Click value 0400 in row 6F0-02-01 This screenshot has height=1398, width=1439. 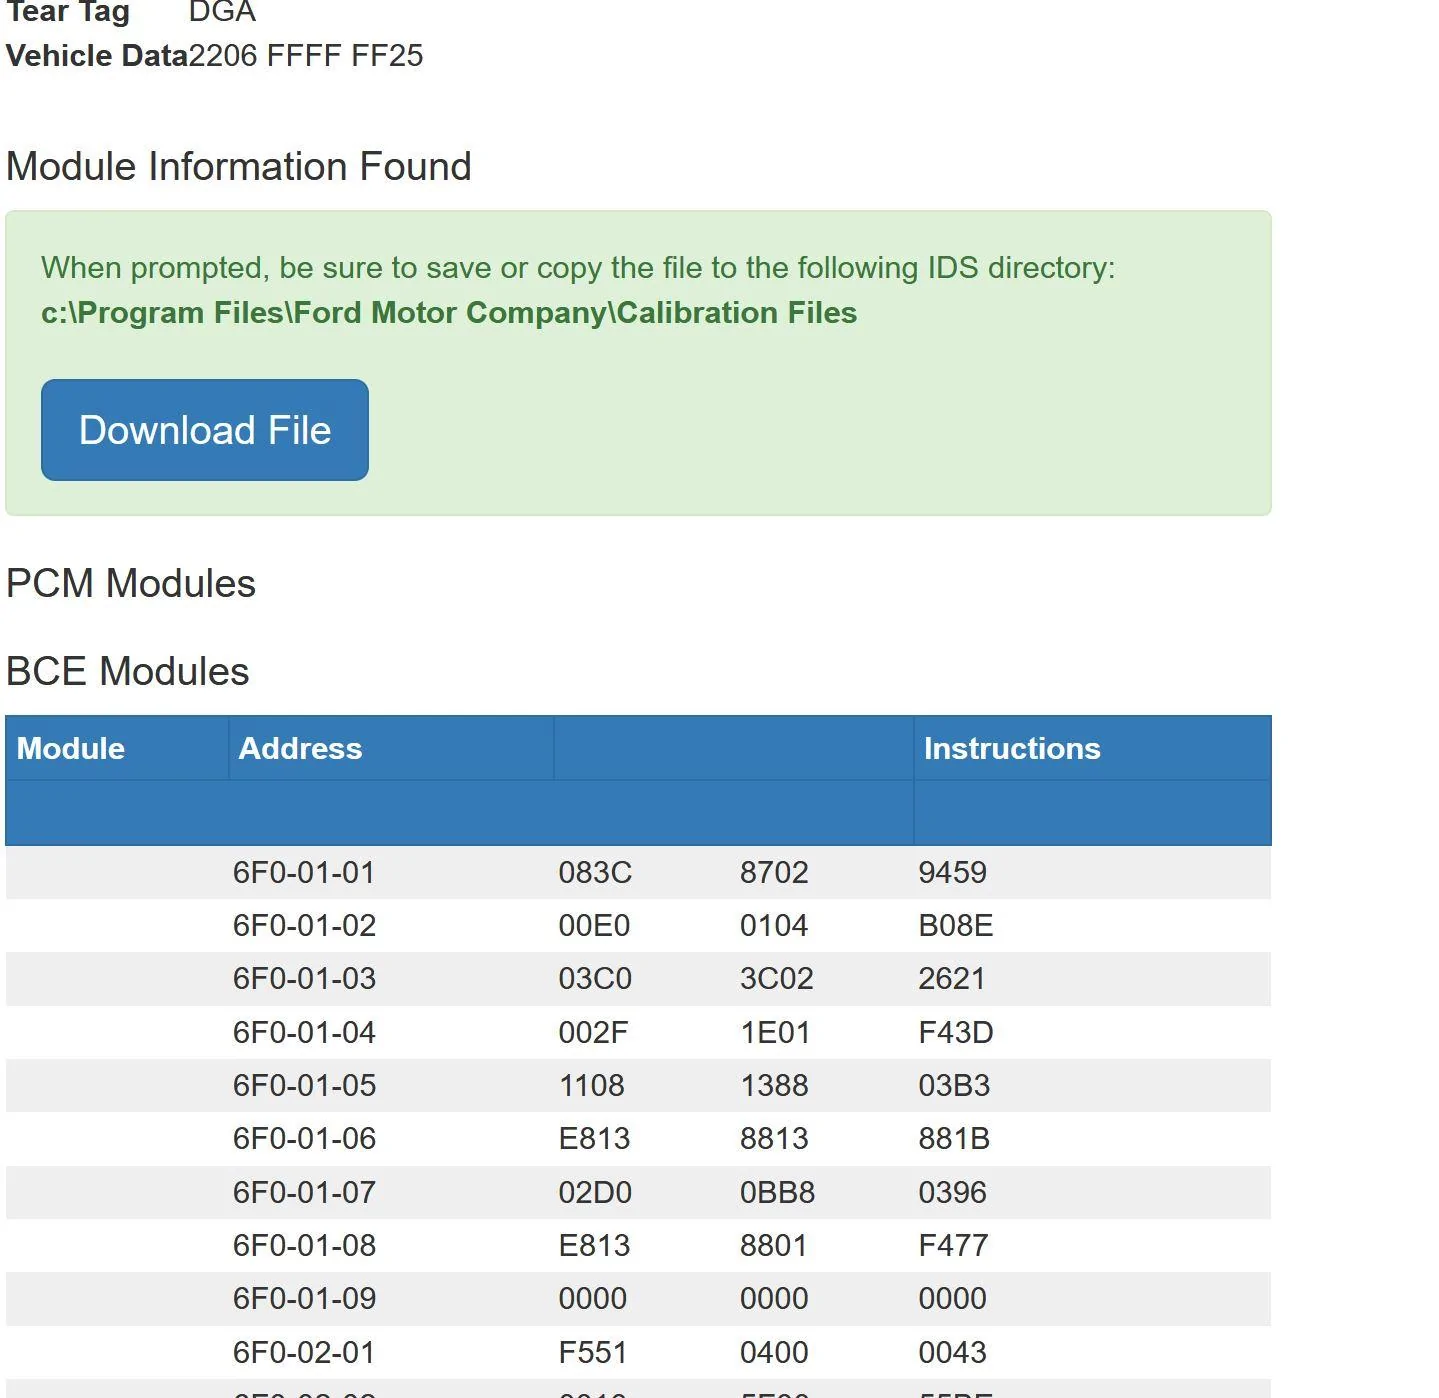click(774, 1352)
